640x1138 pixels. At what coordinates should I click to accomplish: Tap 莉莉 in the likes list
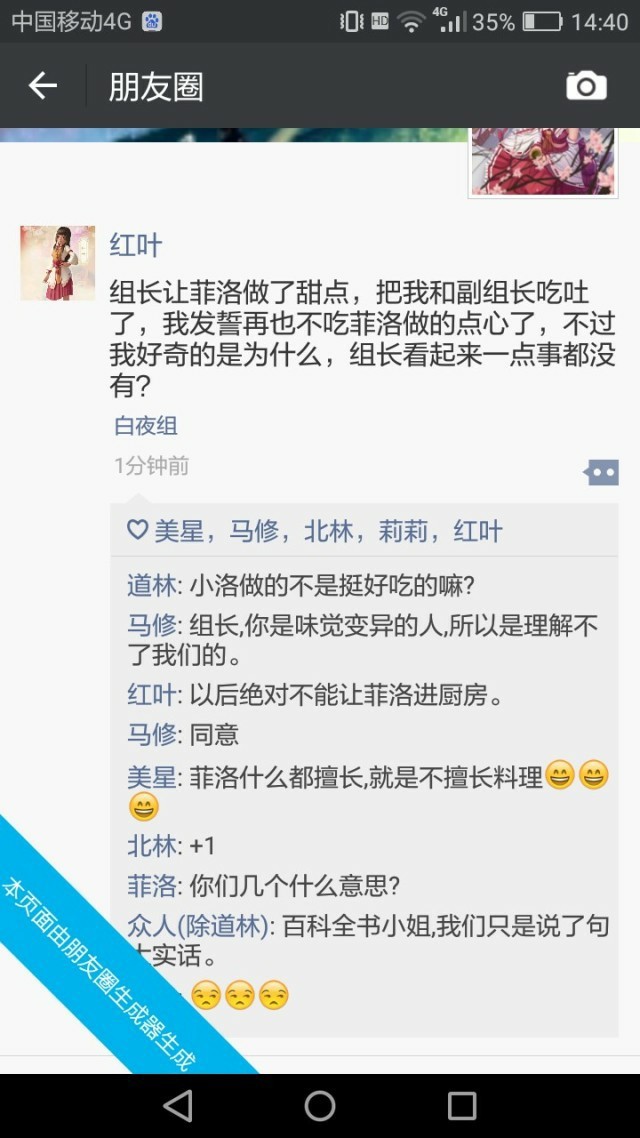point(403,531)
